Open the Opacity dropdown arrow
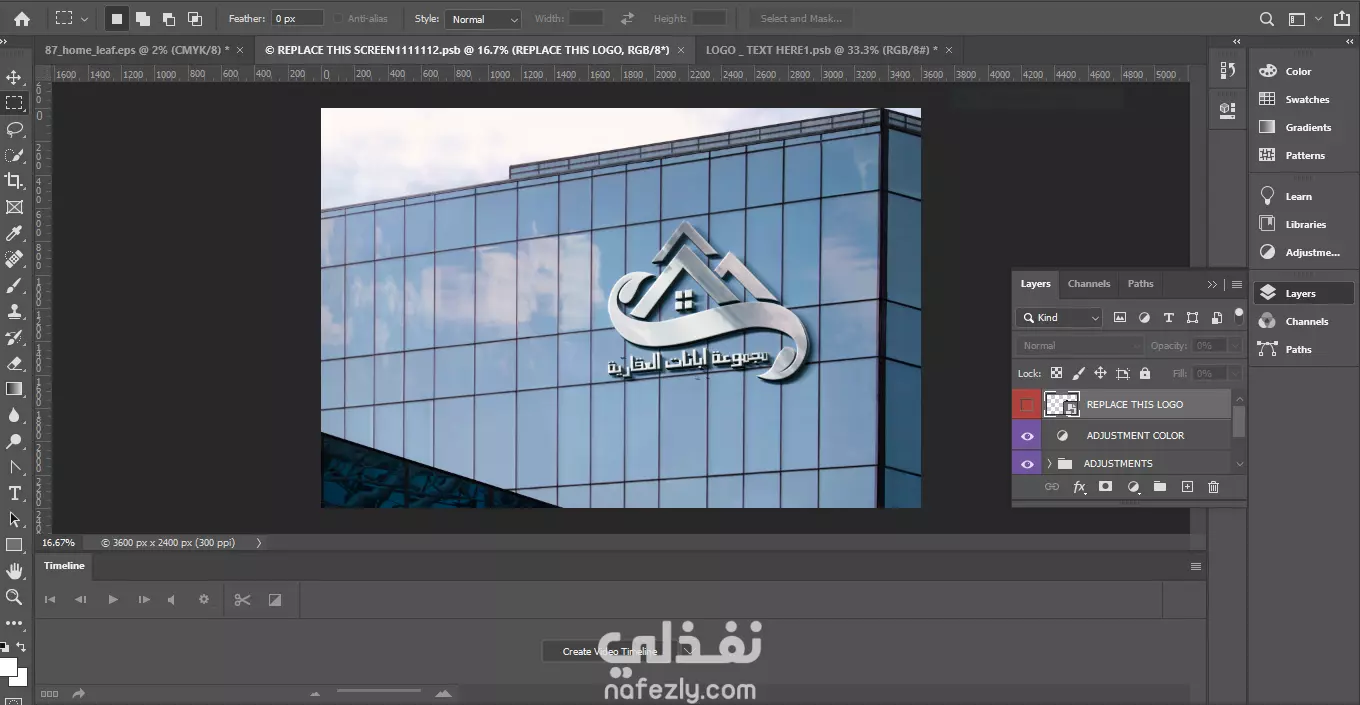 tap(1234, 345)
